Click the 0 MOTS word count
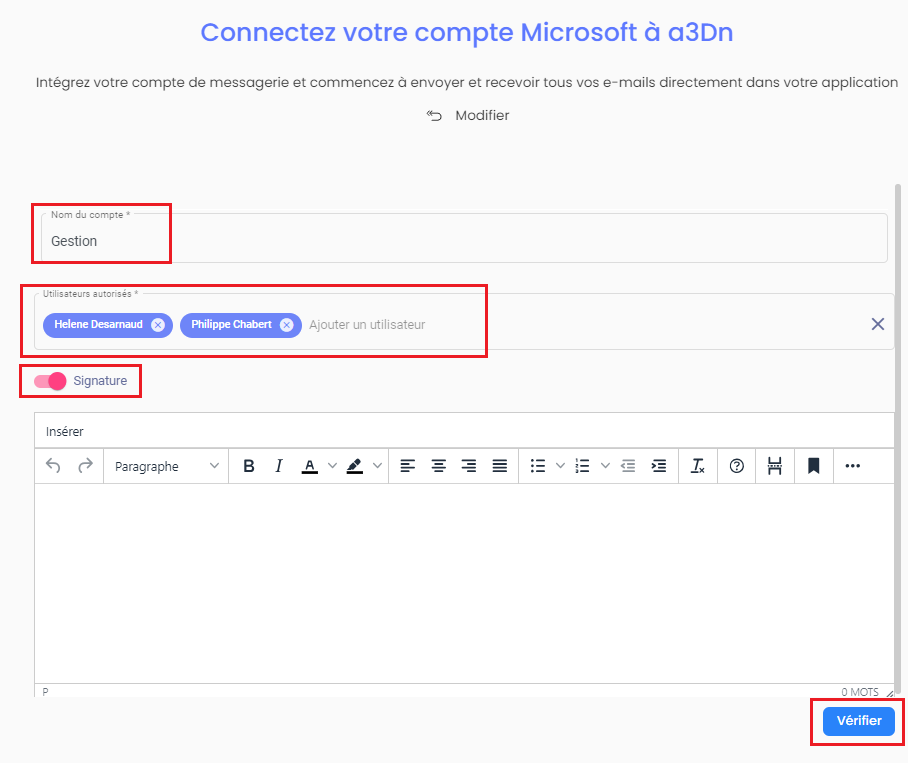The height and width of the screenshot is (763, 908). [x=860, y=692]
